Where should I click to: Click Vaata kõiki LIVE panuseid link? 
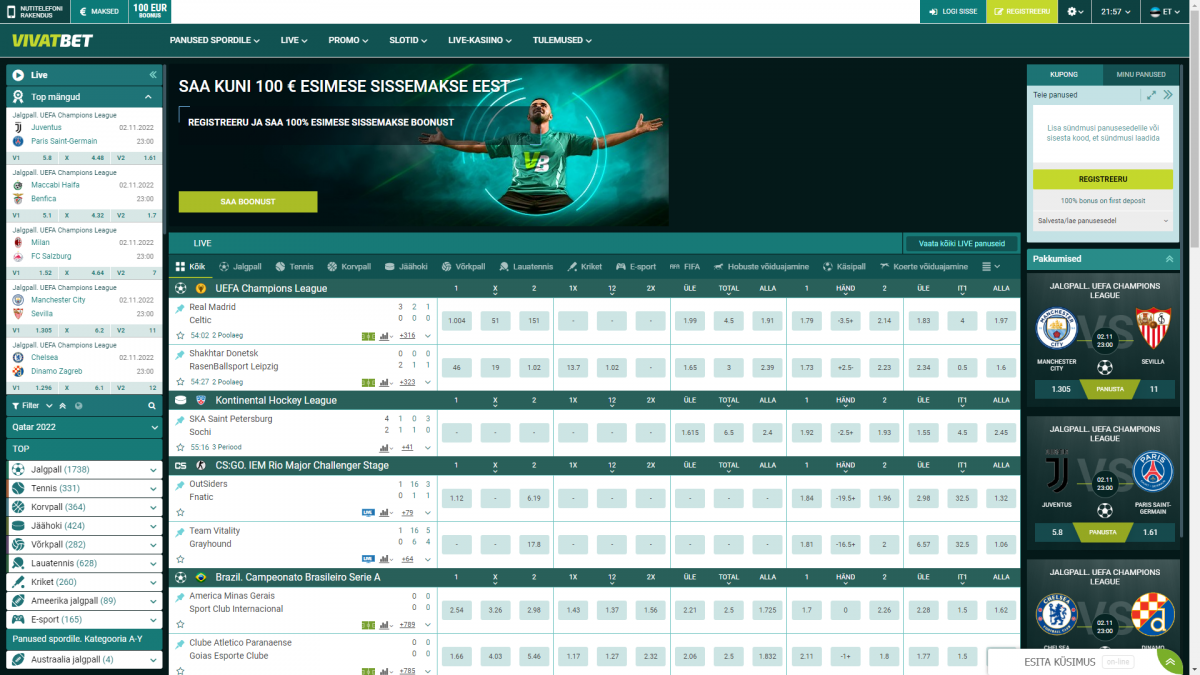(961, 243)
